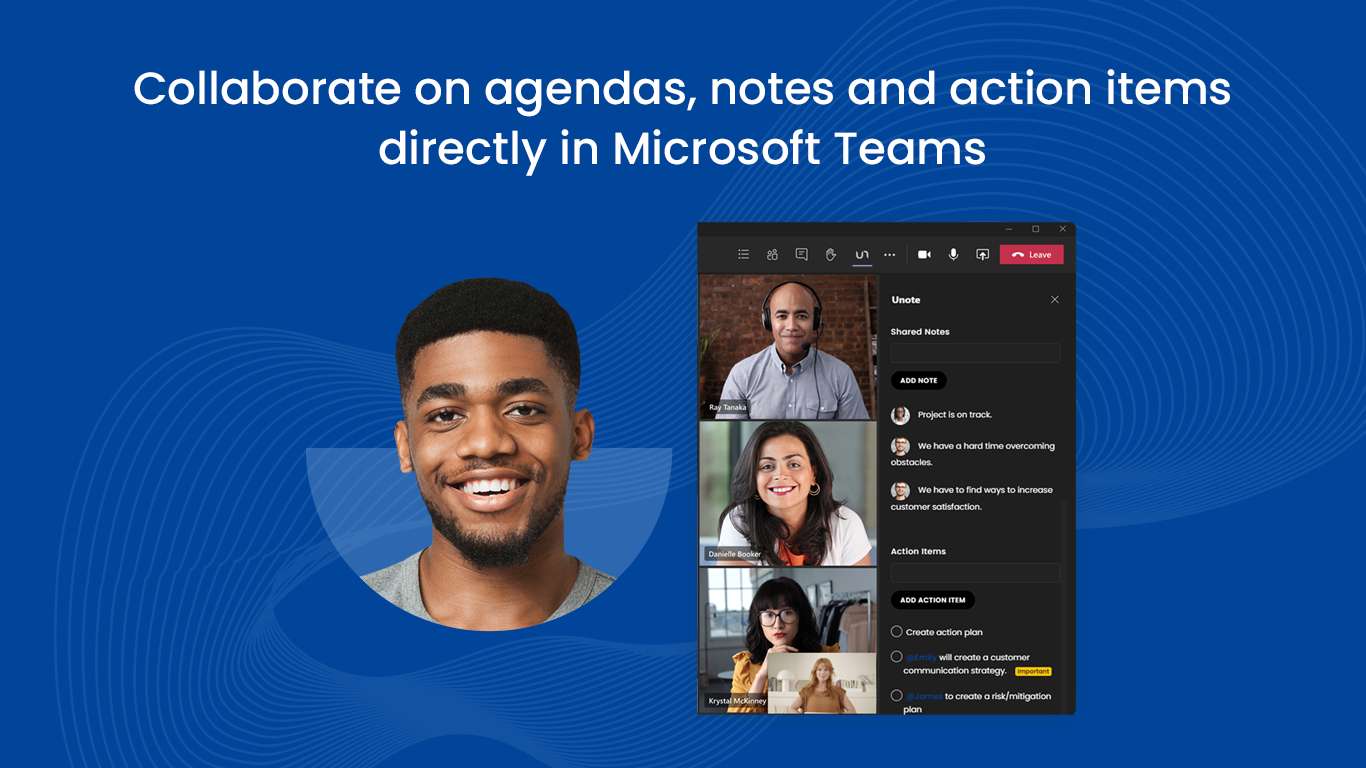Click the 'Krystal McKinney' name label
This screenshot has width=1366, height=768.
pyautogui.click(x=736, y=701)
